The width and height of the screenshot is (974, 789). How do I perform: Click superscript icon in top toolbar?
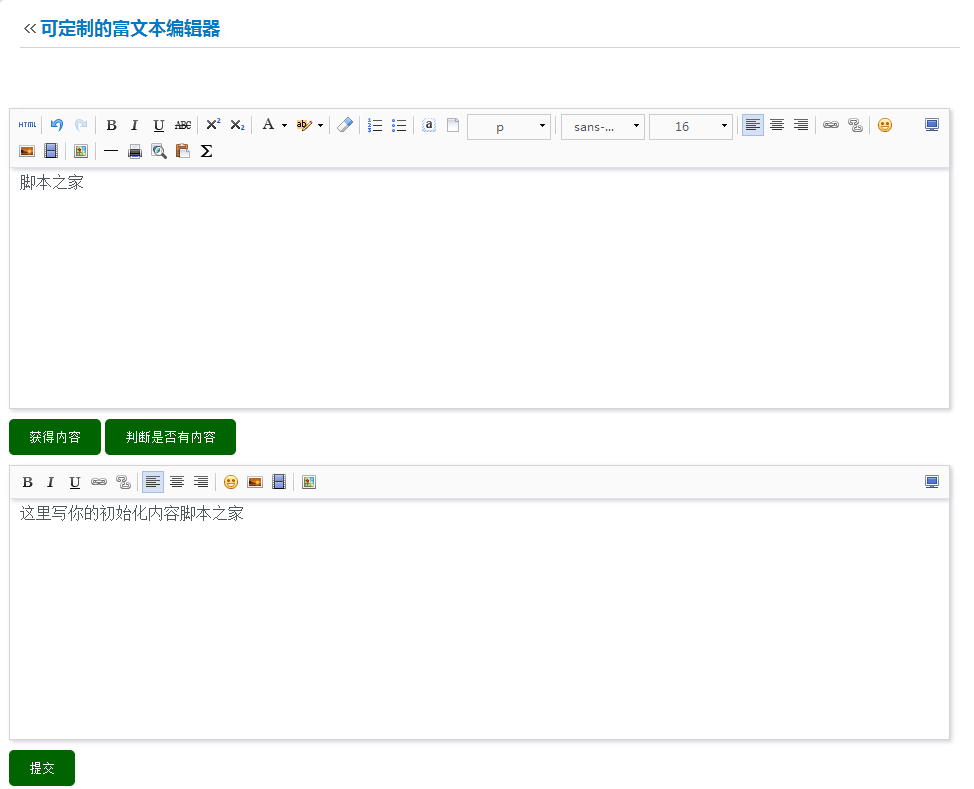coord(213,125)
